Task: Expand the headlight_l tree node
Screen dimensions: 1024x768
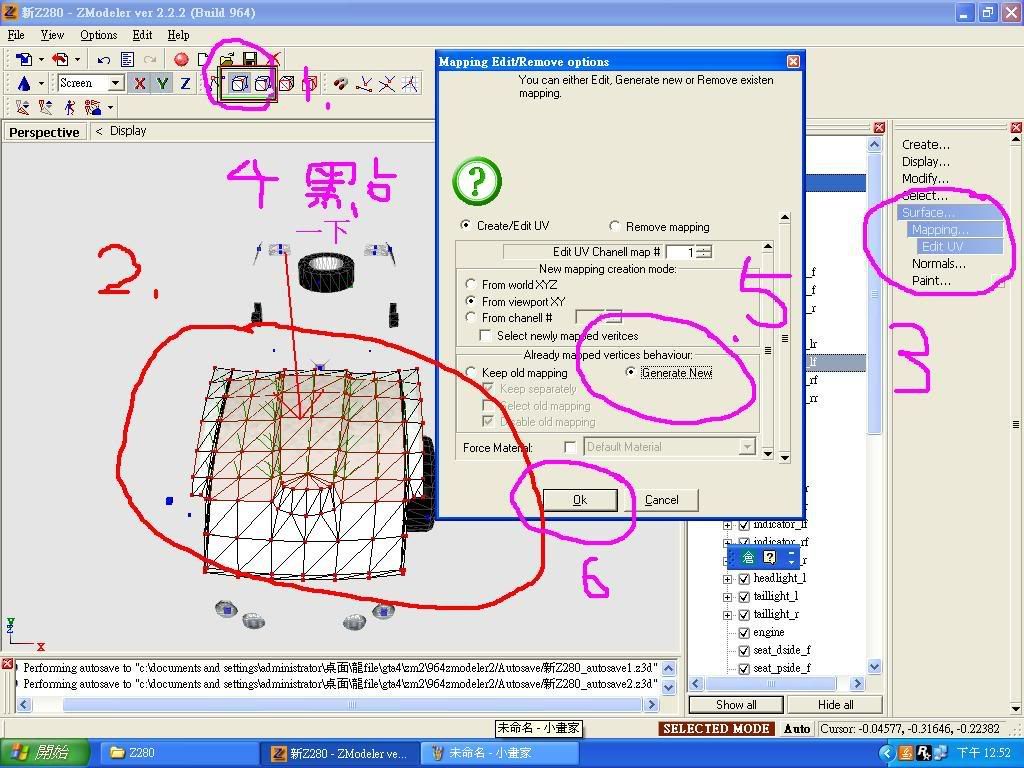Action: (728, 579)
